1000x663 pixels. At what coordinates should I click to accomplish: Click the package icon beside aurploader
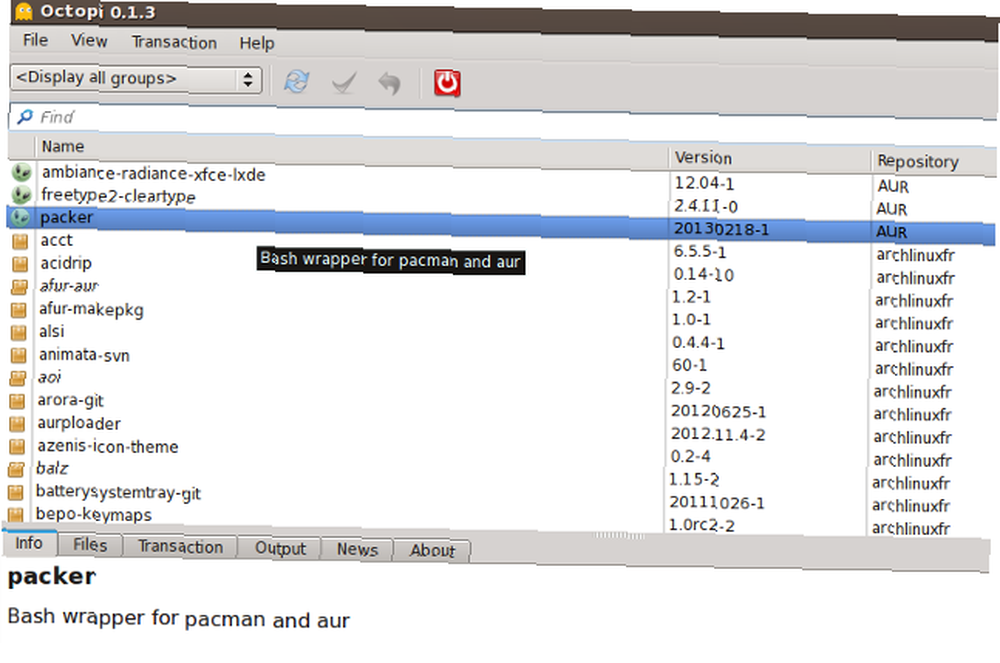17,423
